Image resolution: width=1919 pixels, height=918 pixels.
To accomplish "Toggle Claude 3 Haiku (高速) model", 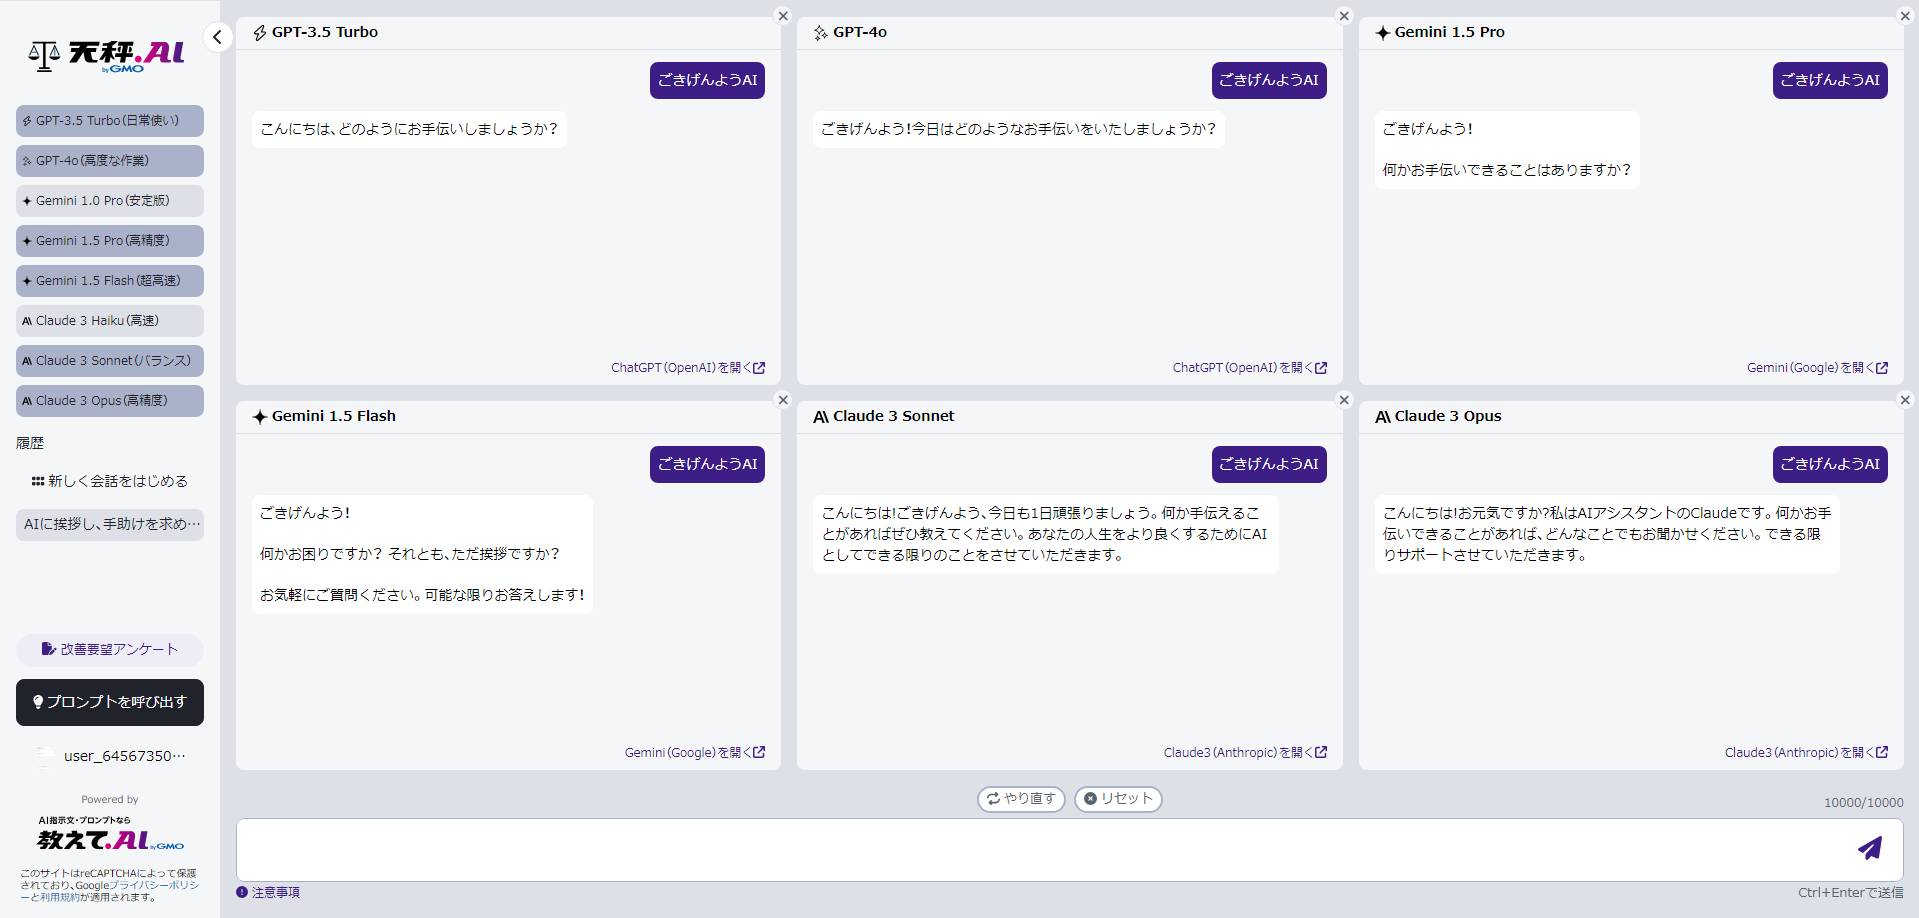I will [110, 321].
